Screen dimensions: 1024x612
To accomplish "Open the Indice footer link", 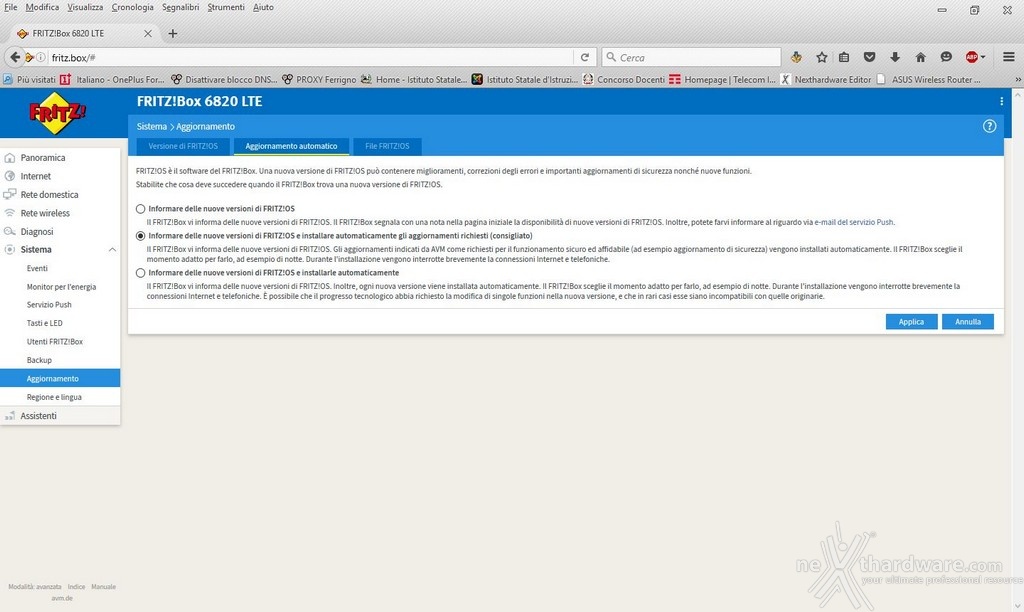I will (x=76, y=587).
